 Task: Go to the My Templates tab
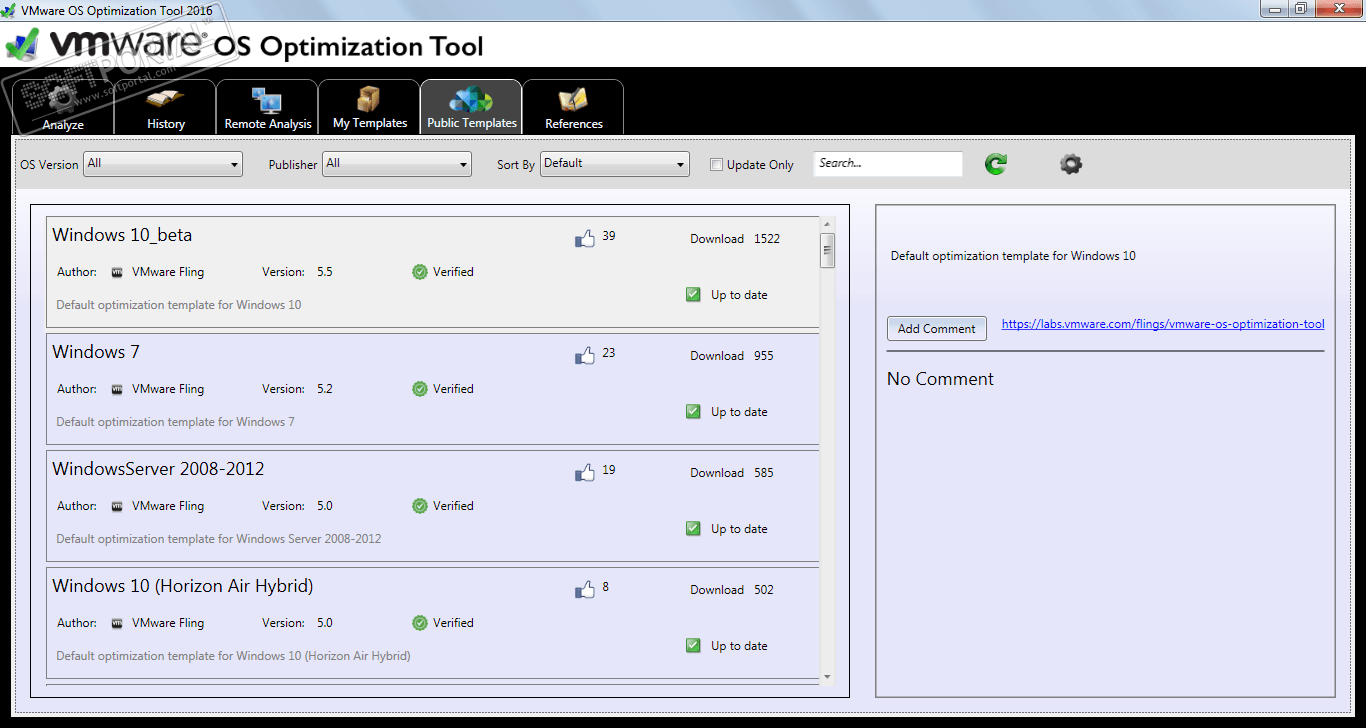pos(369,107)
